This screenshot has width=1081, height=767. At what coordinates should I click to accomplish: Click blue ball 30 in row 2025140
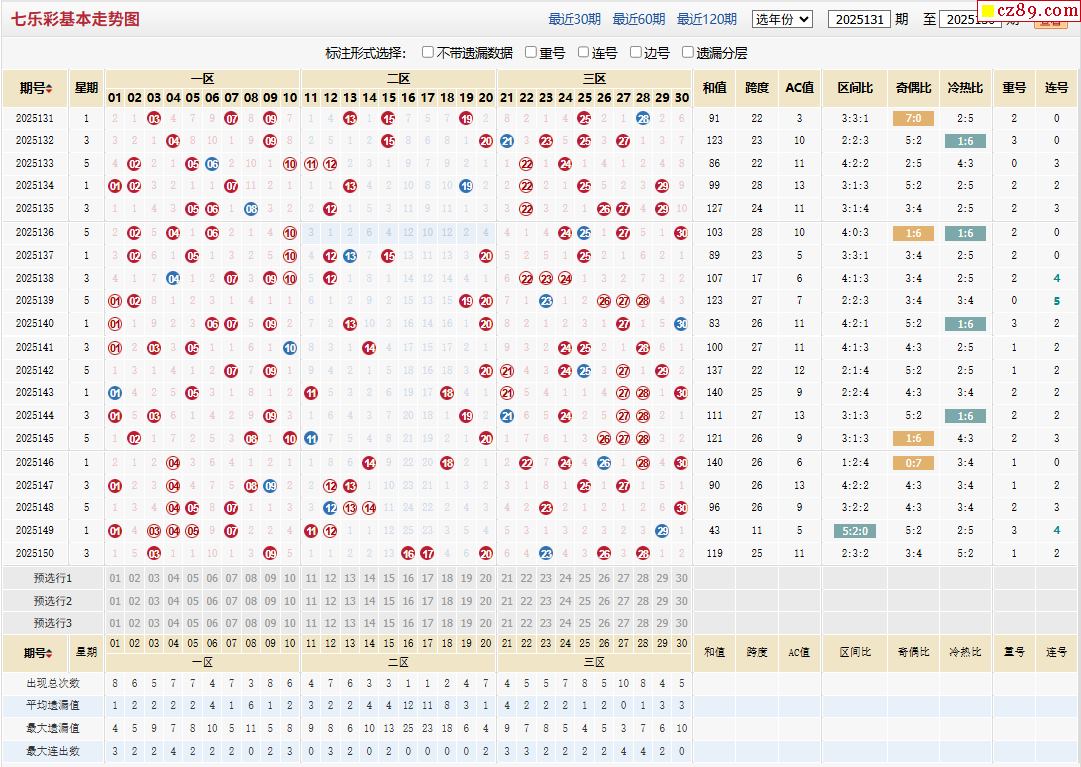(x=681, y=324)
